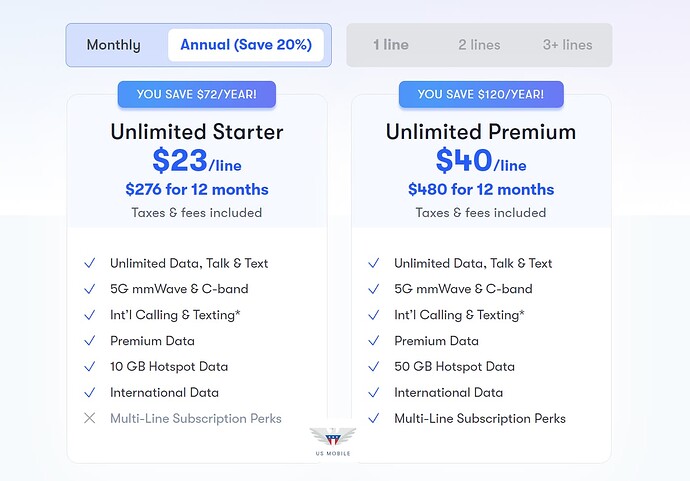Image resolution: width=690 pixels, height=481 pixels.
Task: Click checkmark beside Premium Multi-Line Subscription Perks
Action: point(374,418)
